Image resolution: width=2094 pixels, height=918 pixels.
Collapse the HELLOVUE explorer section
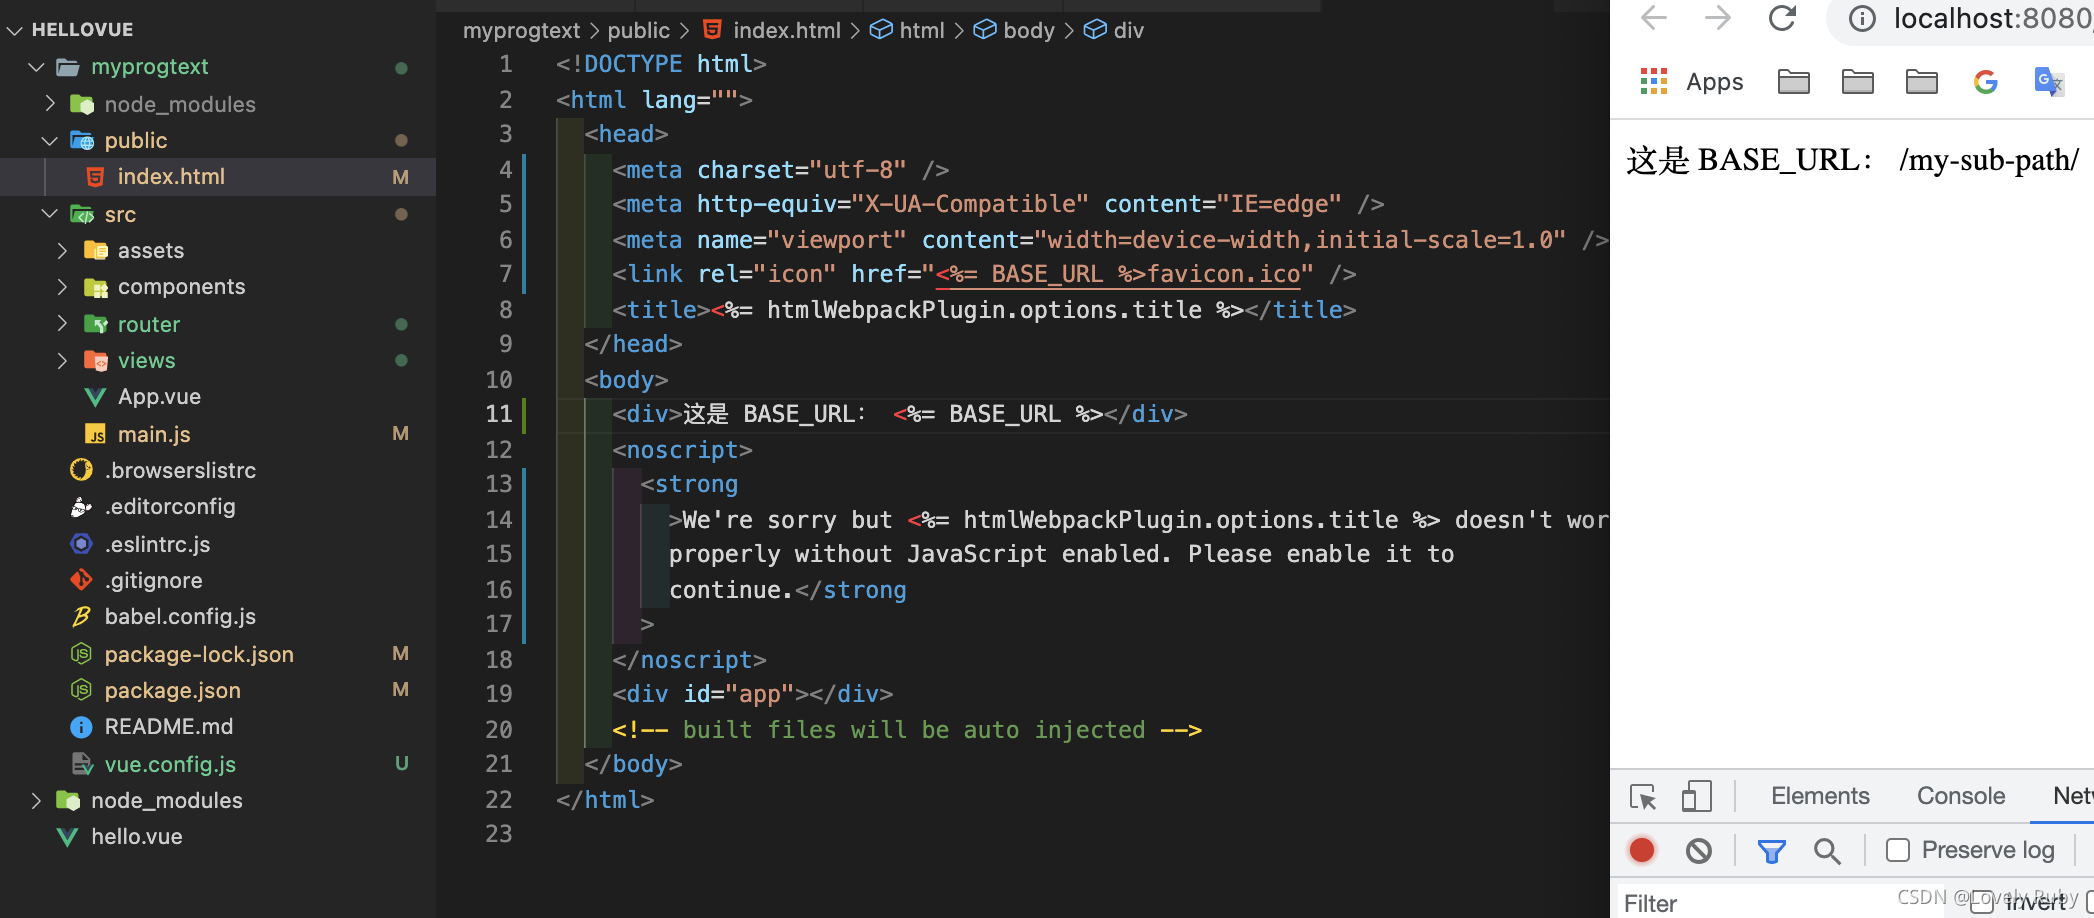click(14, 30)
